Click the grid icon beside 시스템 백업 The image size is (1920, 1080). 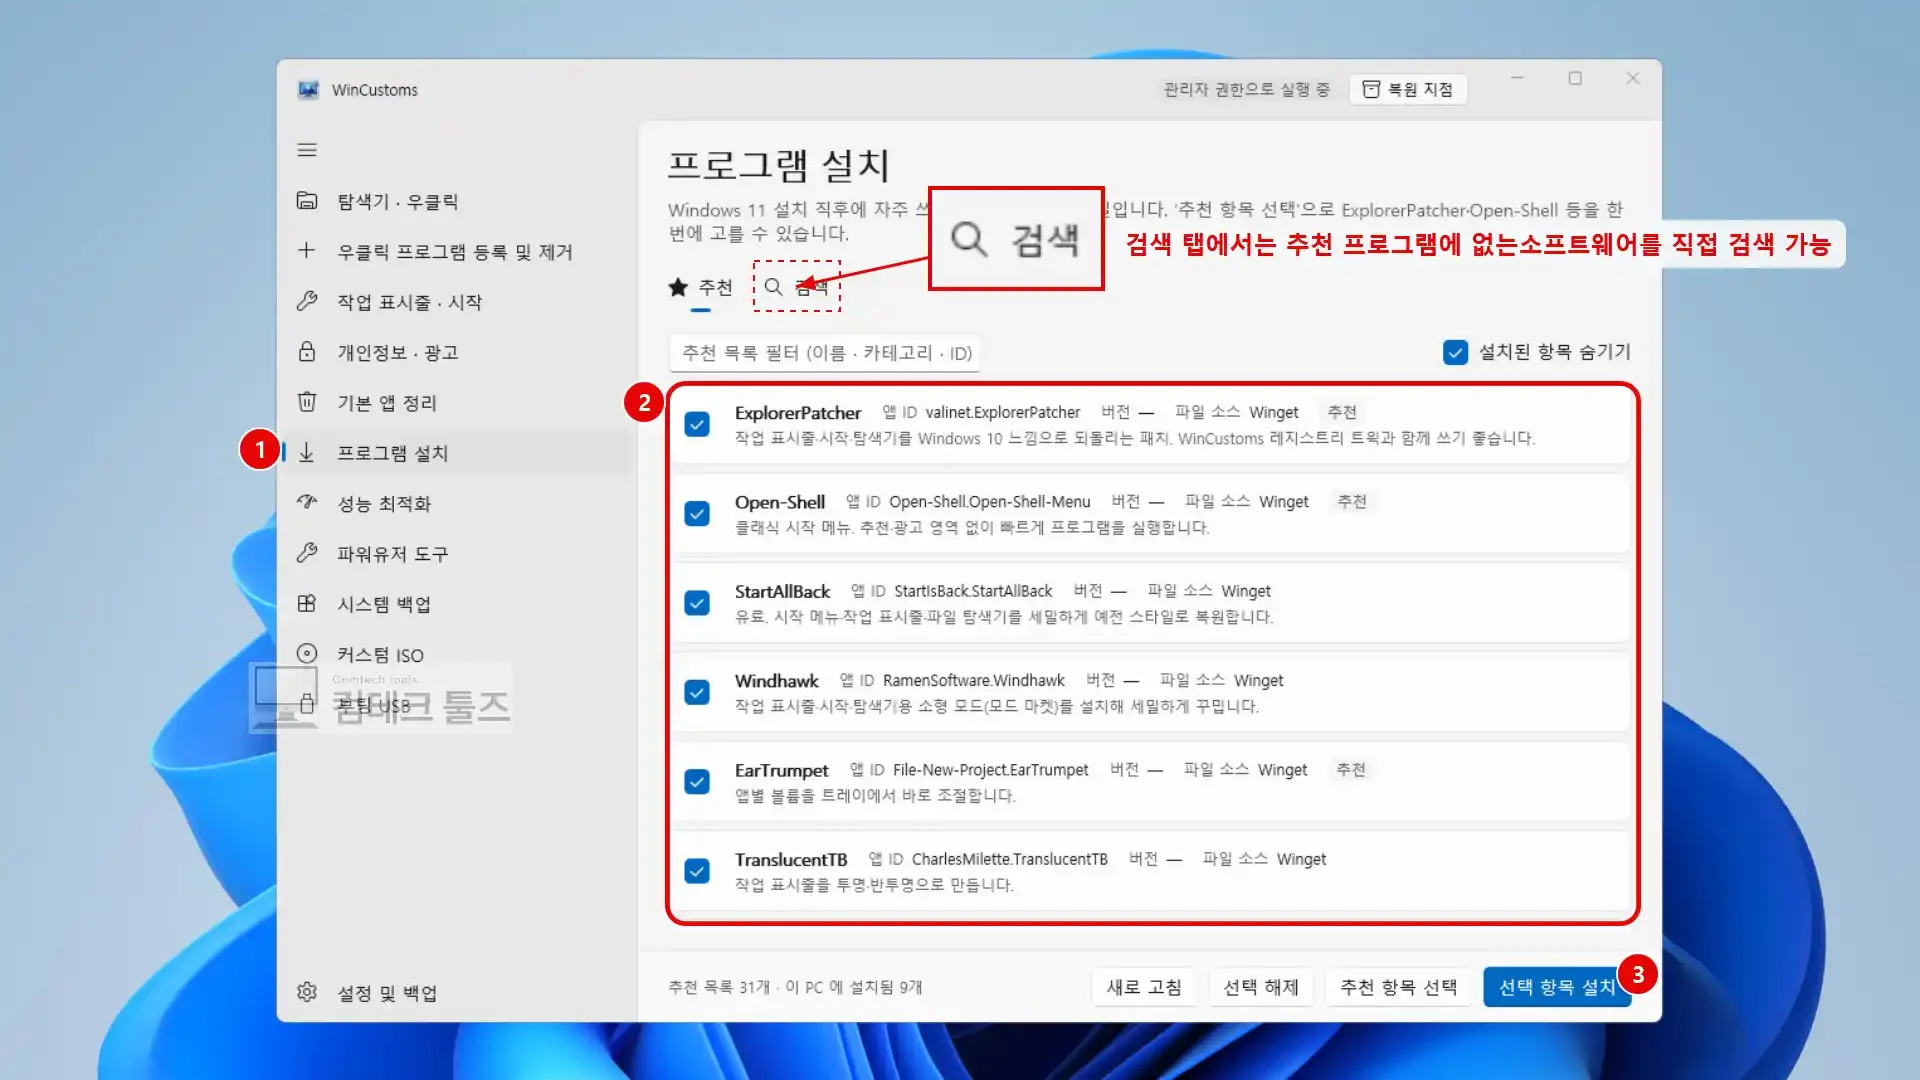point(307,604)
